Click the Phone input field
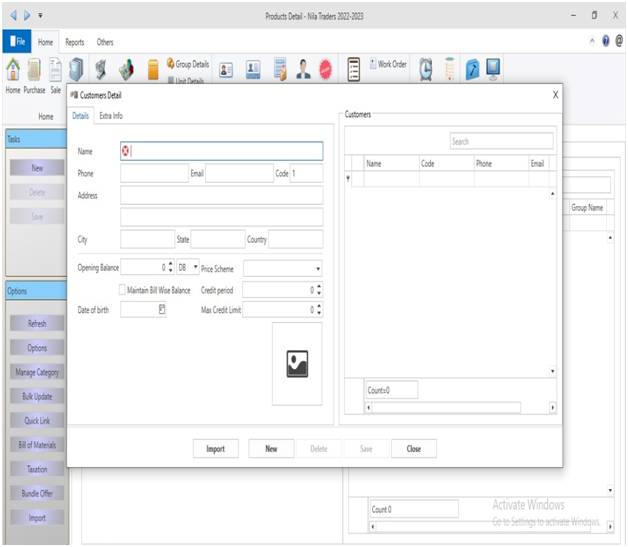The height and width of the screenshot is (547, 628). (154, 173)
